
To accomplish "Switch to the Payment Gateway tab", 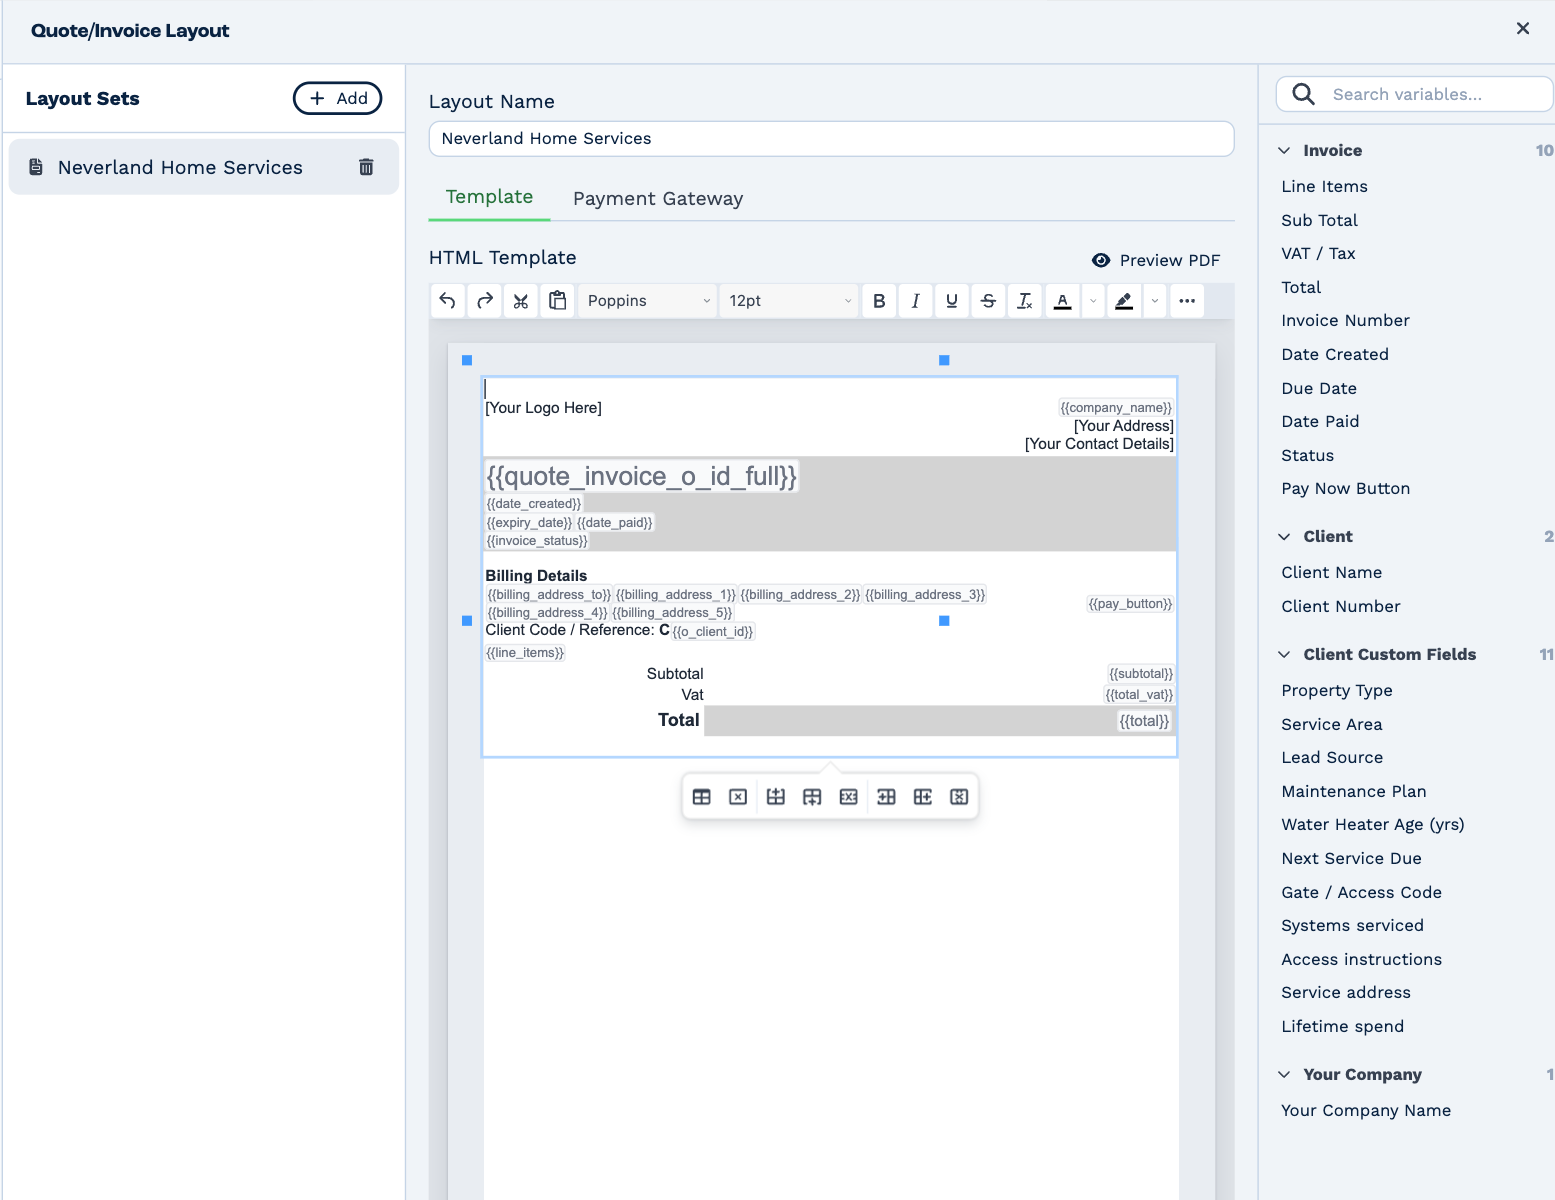I will 658,198.
